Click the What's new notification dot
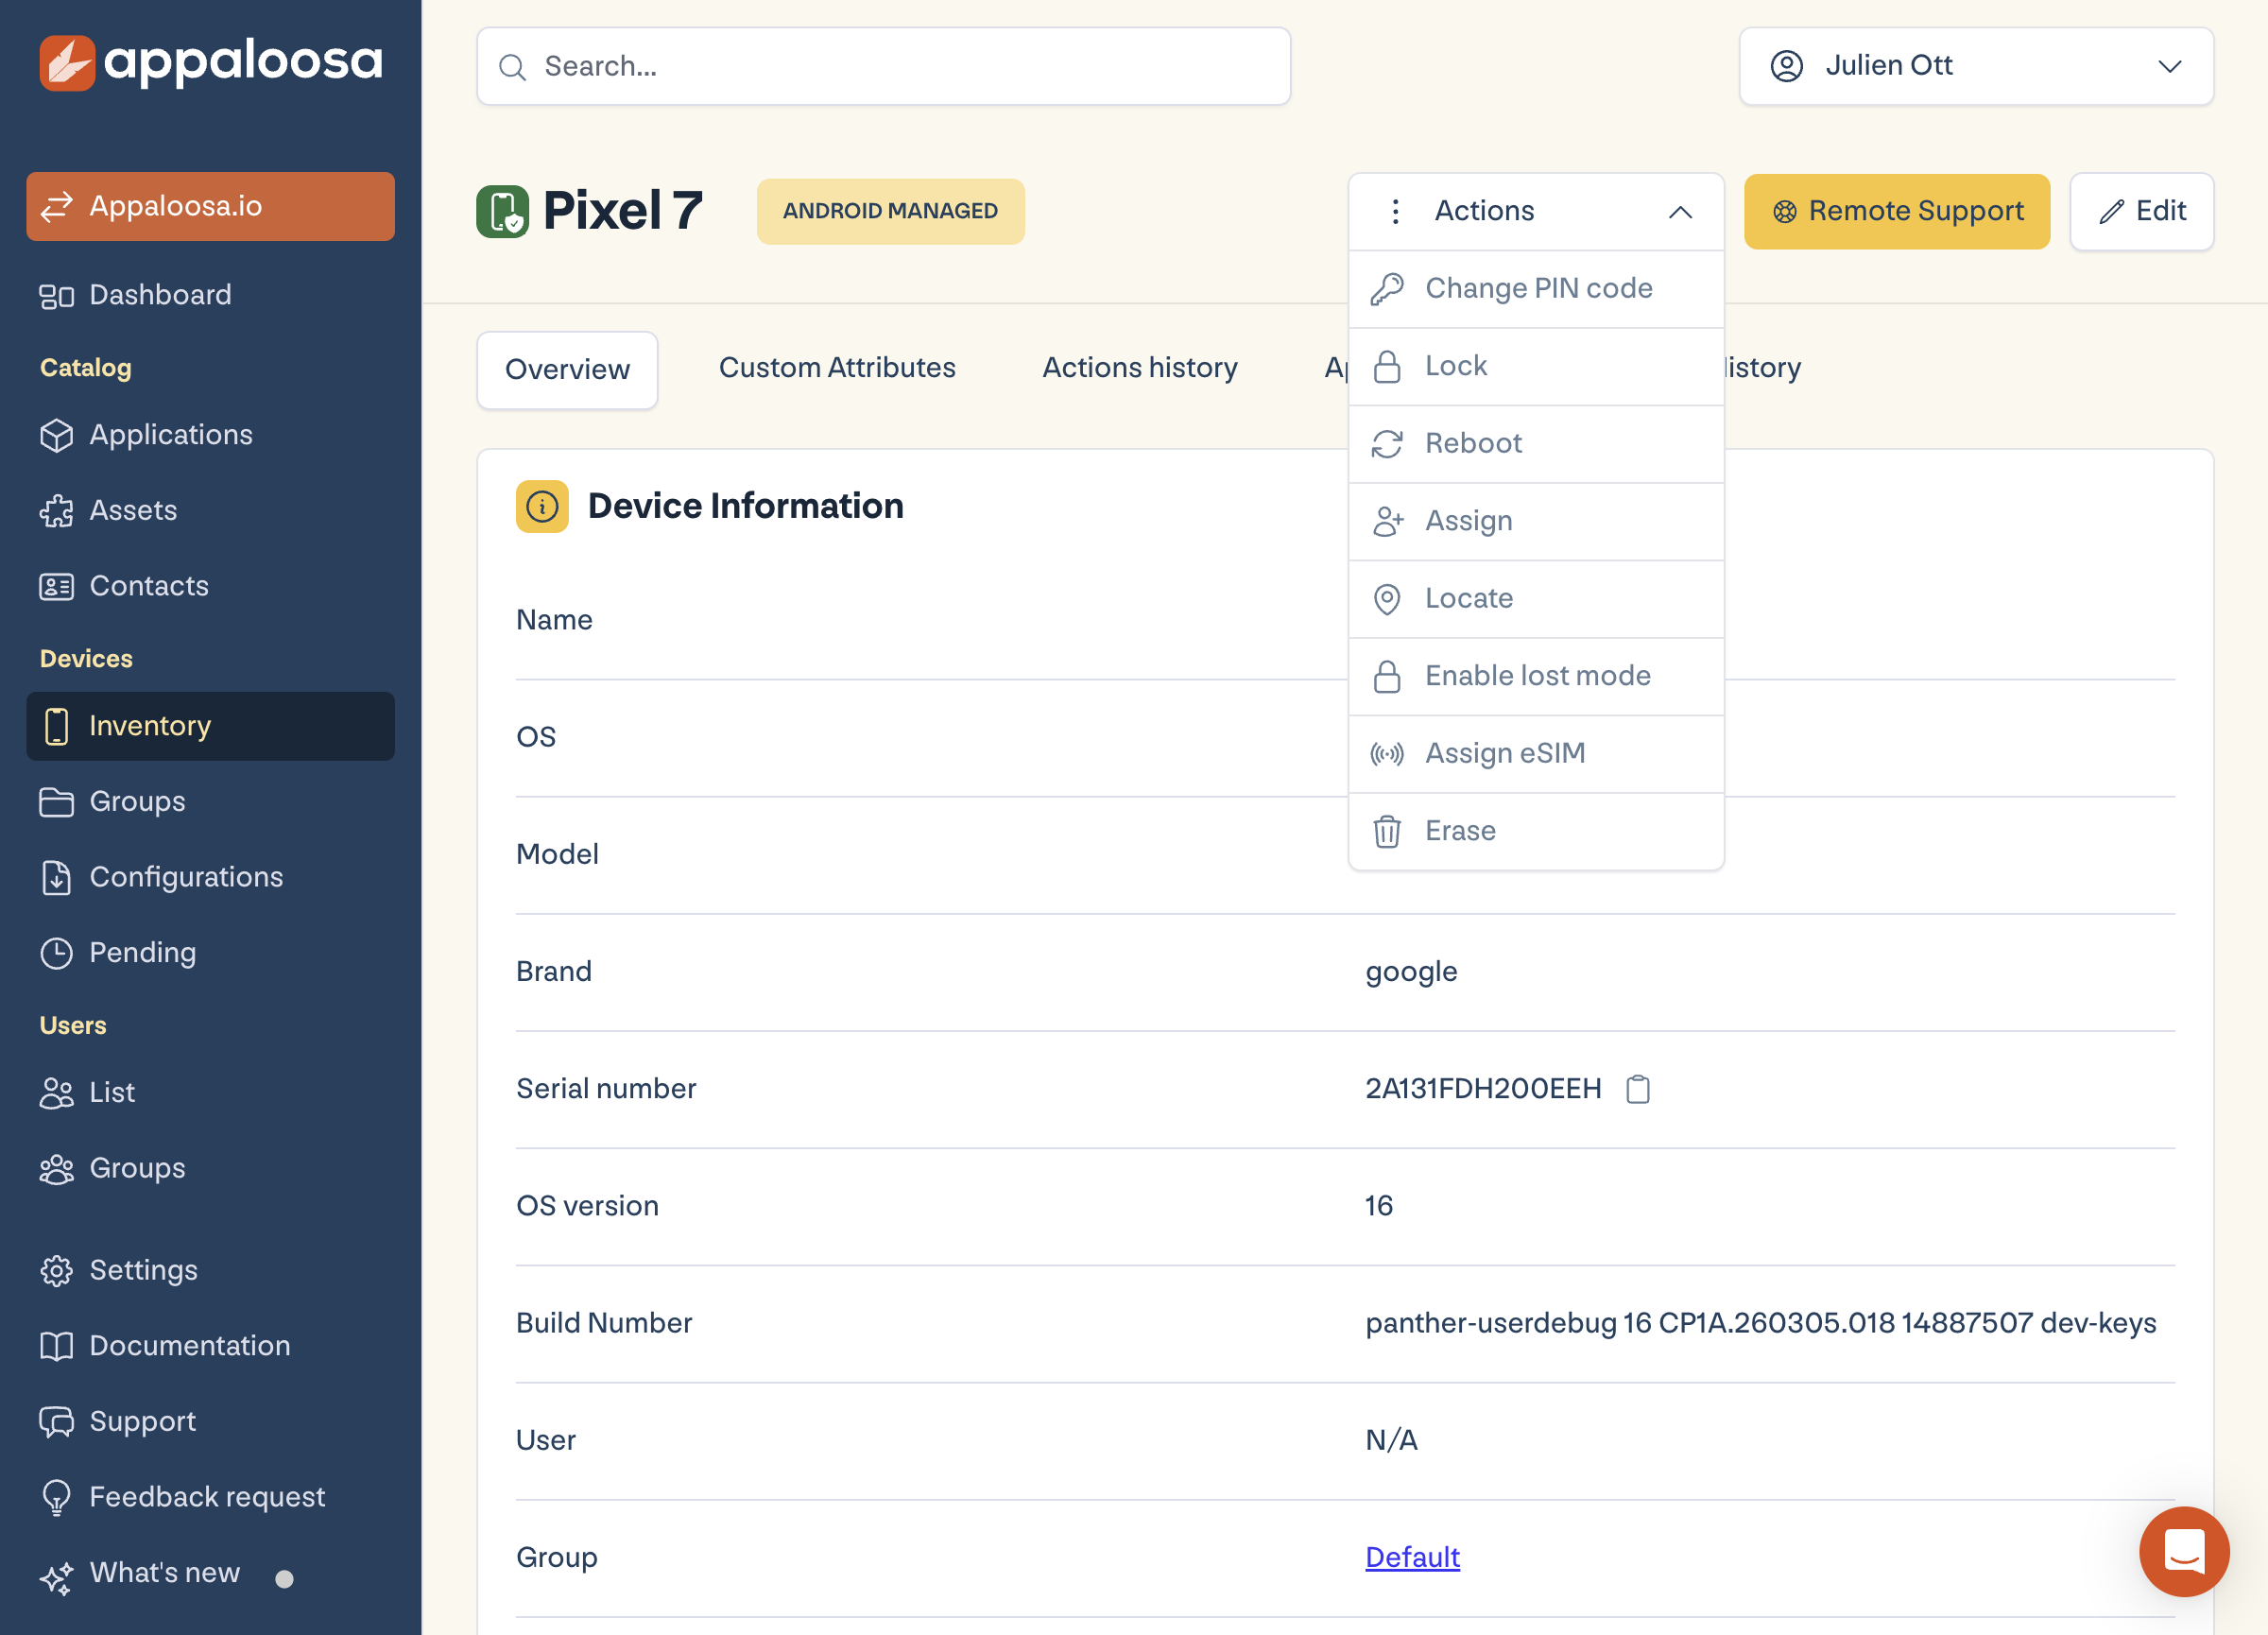Image resolution: width=2268 pixels, height=1635 pixels. pos(284,1579)
